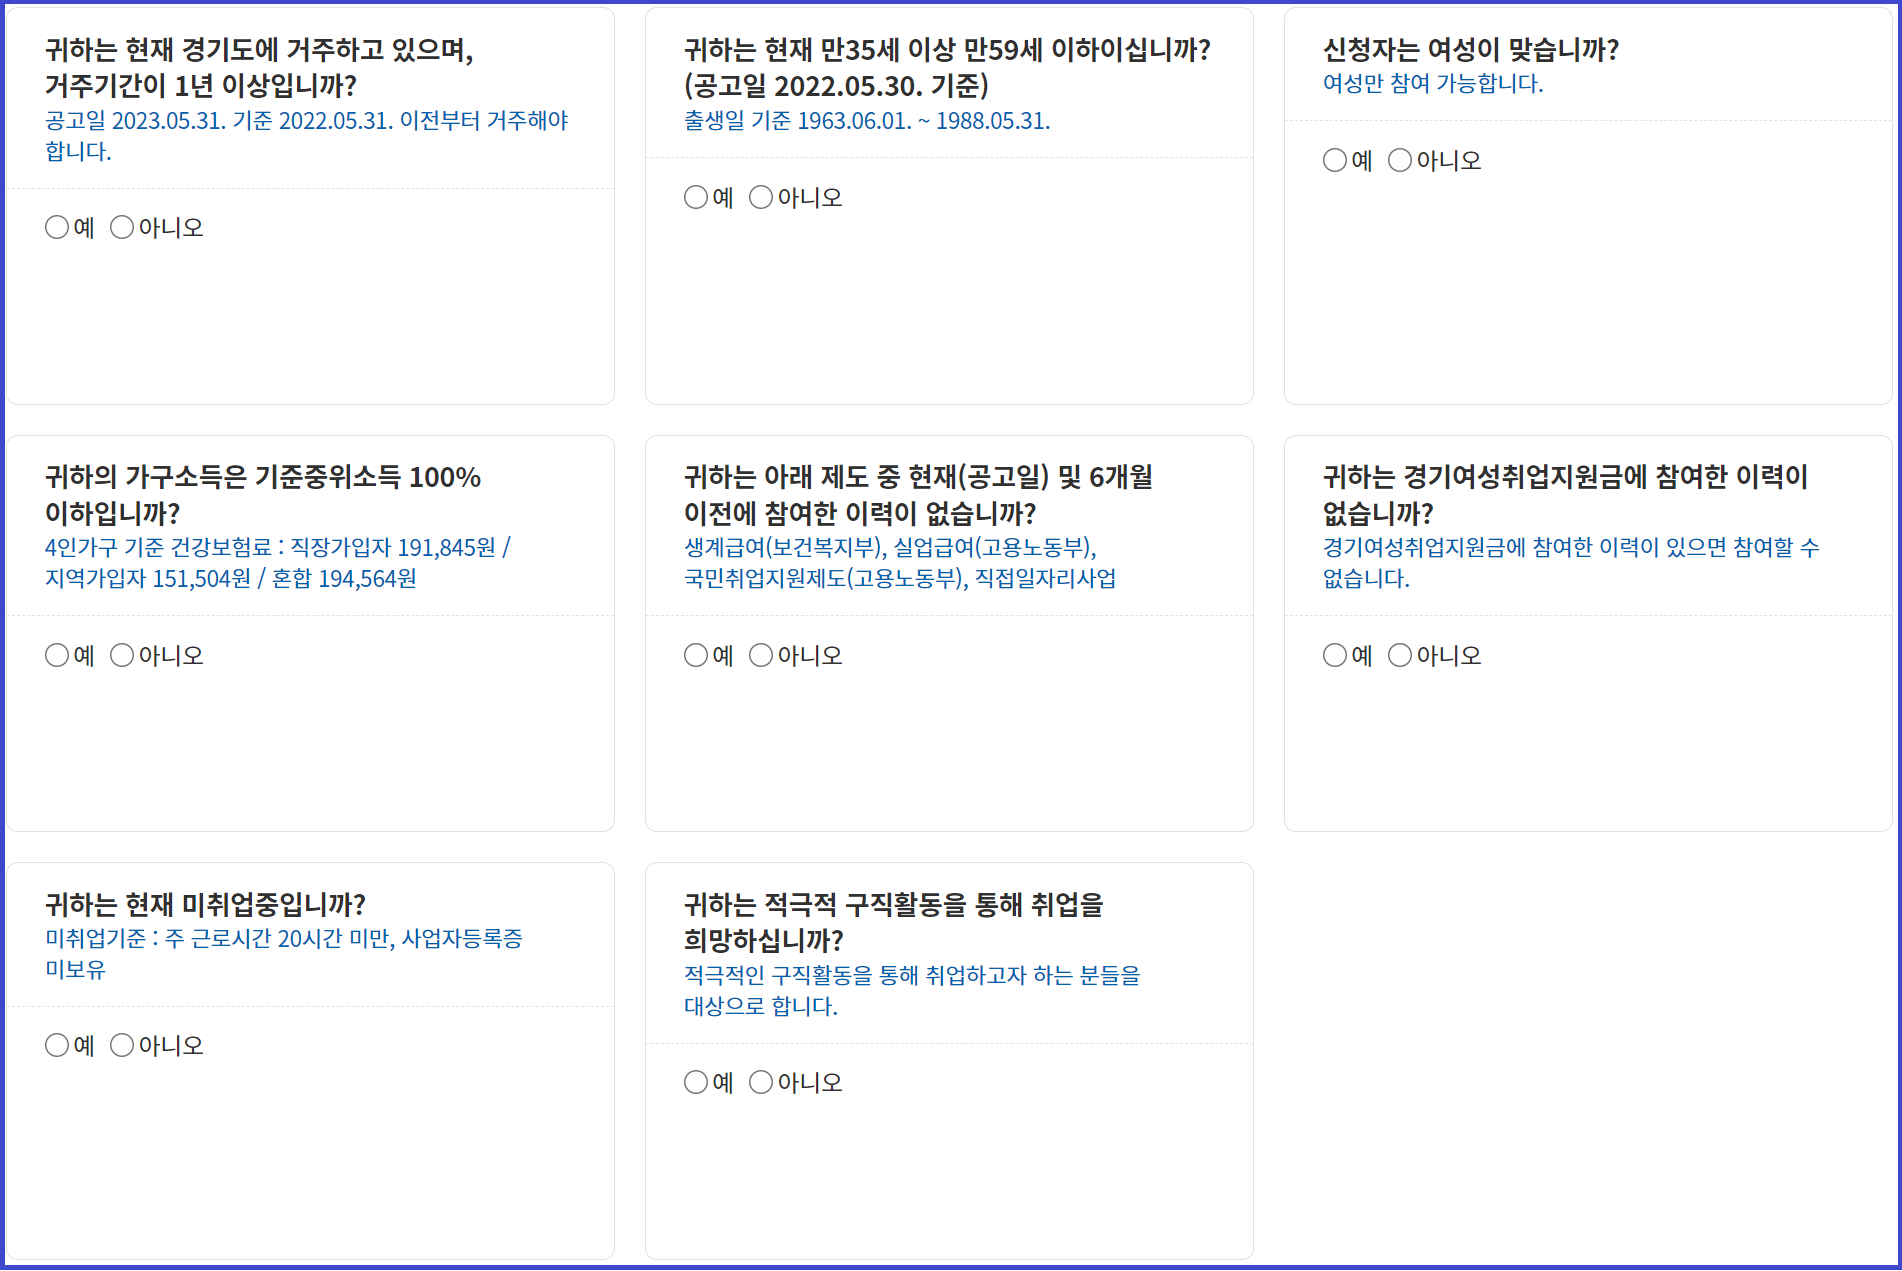Select '예' for the Gyeonggi women's employment grant question
Screen dimensions: 1902x1271
point(1334,655)
